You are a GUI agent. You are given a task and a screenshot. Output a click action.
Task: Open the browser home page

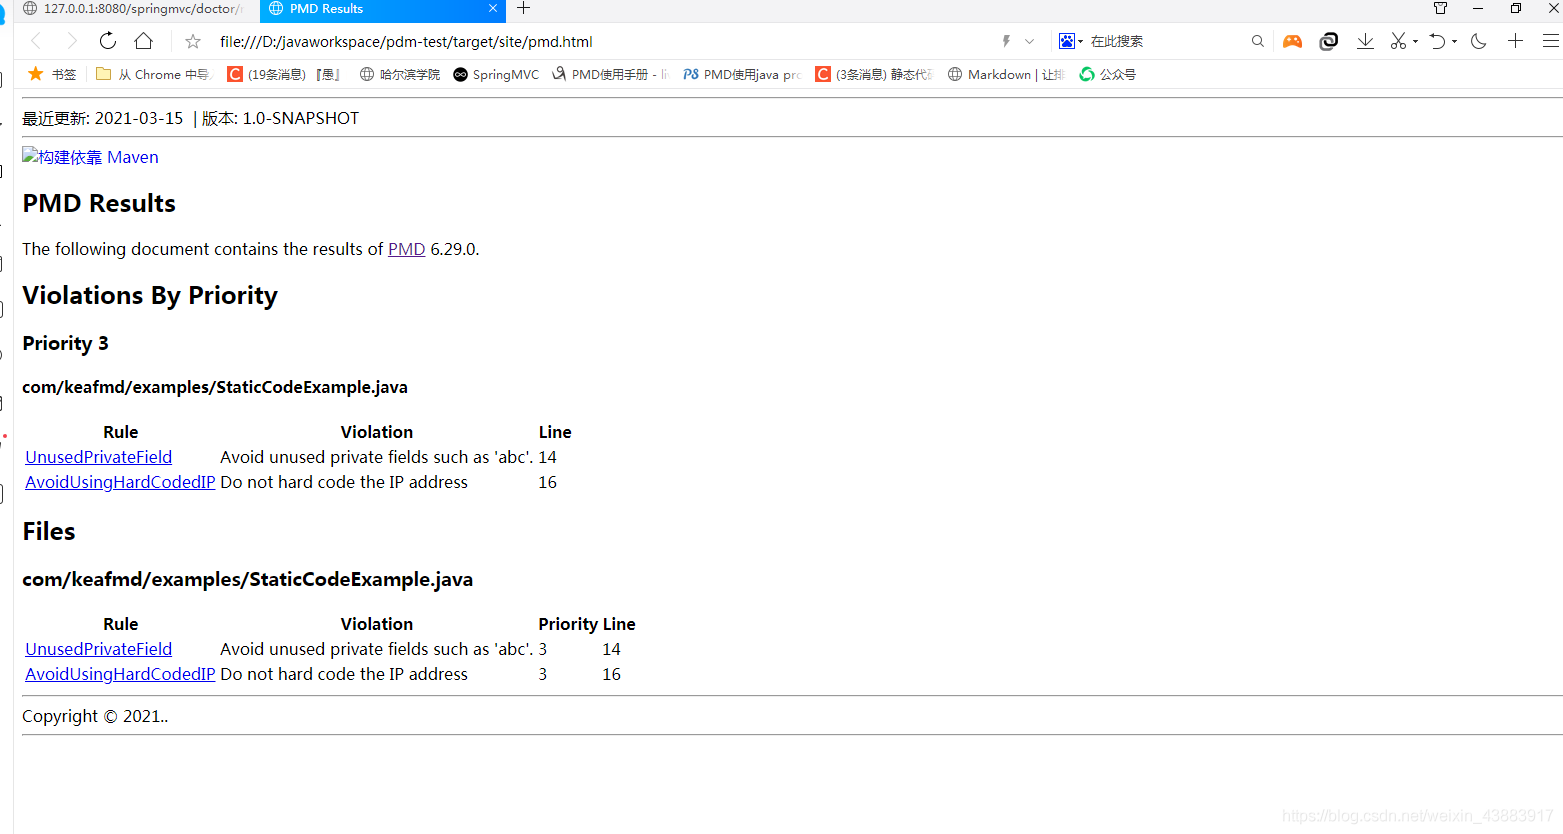[144, 41]
